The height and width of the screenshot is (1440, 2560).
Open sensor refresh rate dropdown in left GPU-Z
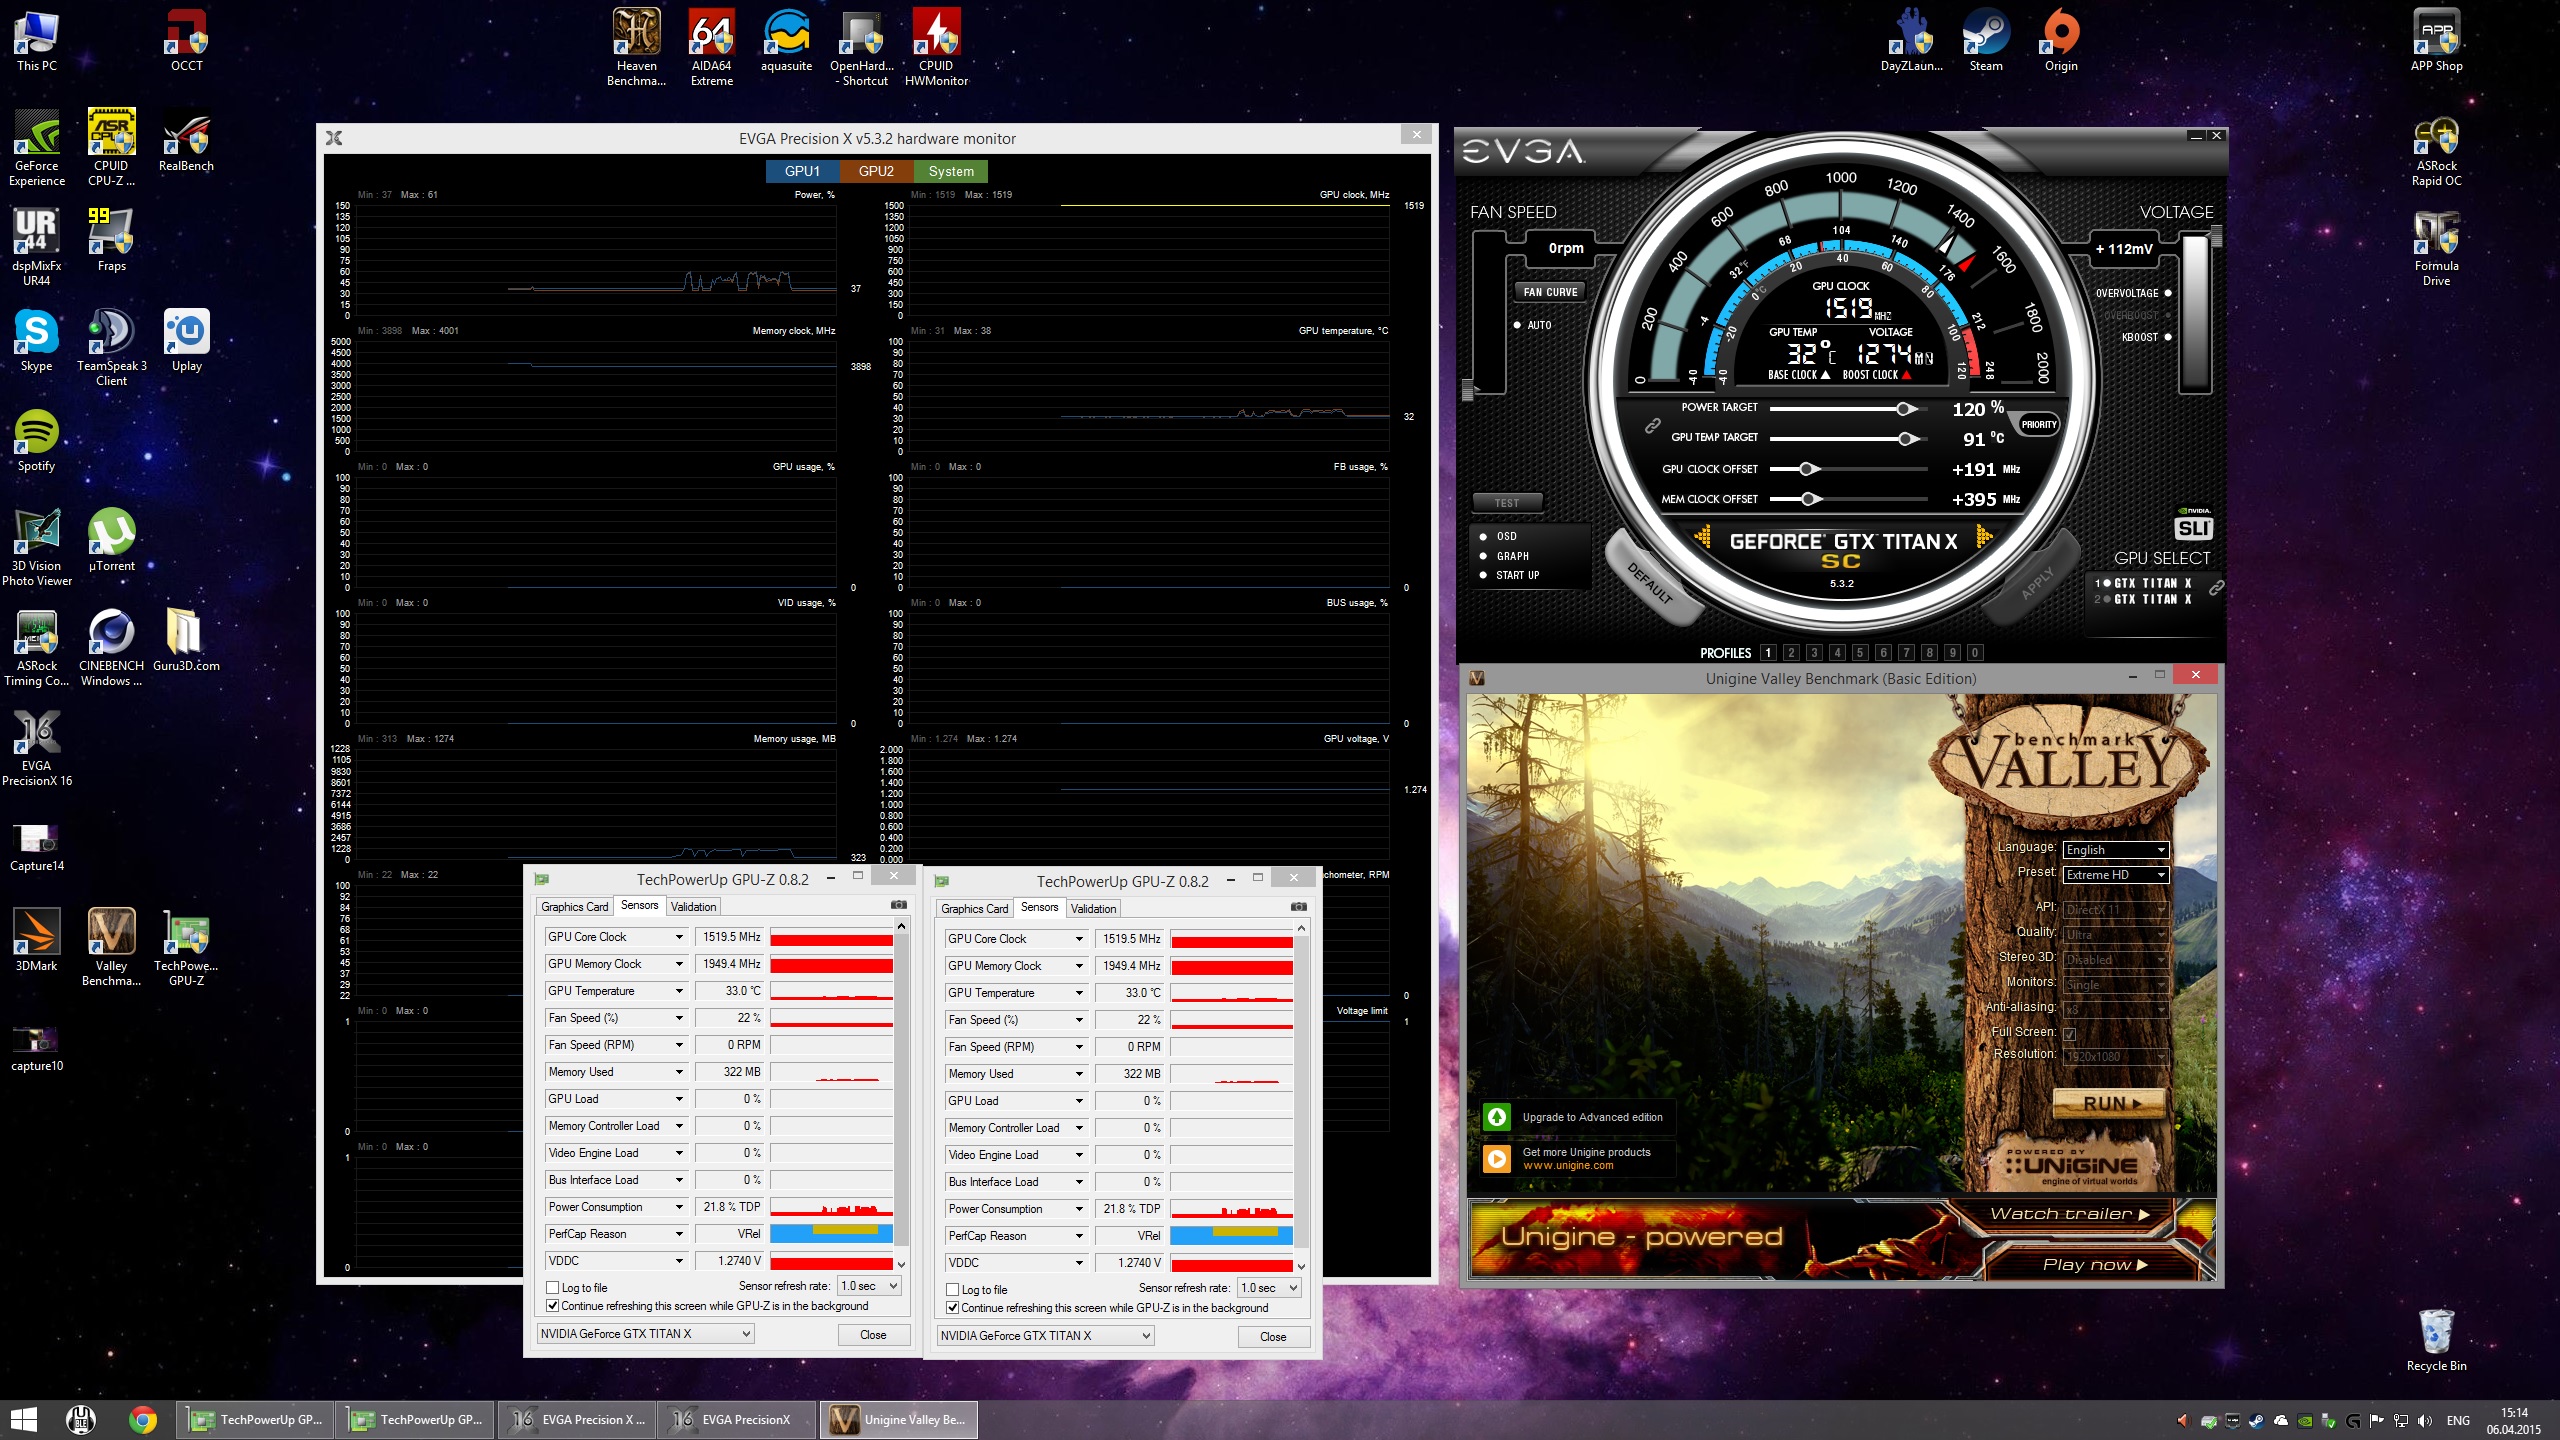tap(869, 1286)
